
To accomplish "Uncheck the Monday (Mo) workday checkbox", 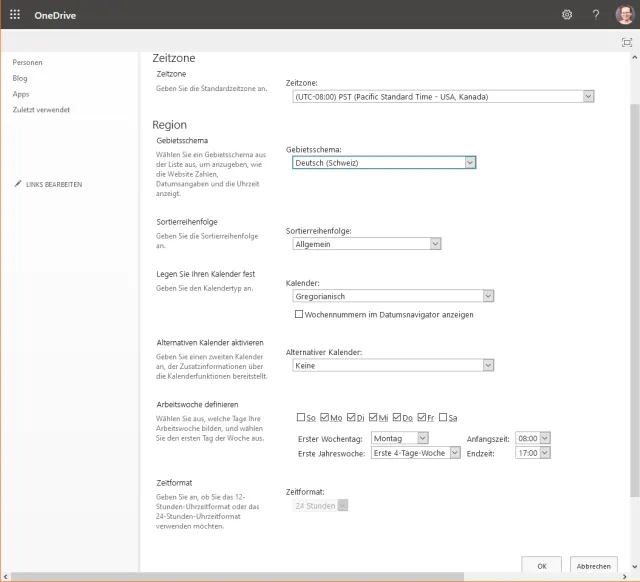I will tap(323, 417).
